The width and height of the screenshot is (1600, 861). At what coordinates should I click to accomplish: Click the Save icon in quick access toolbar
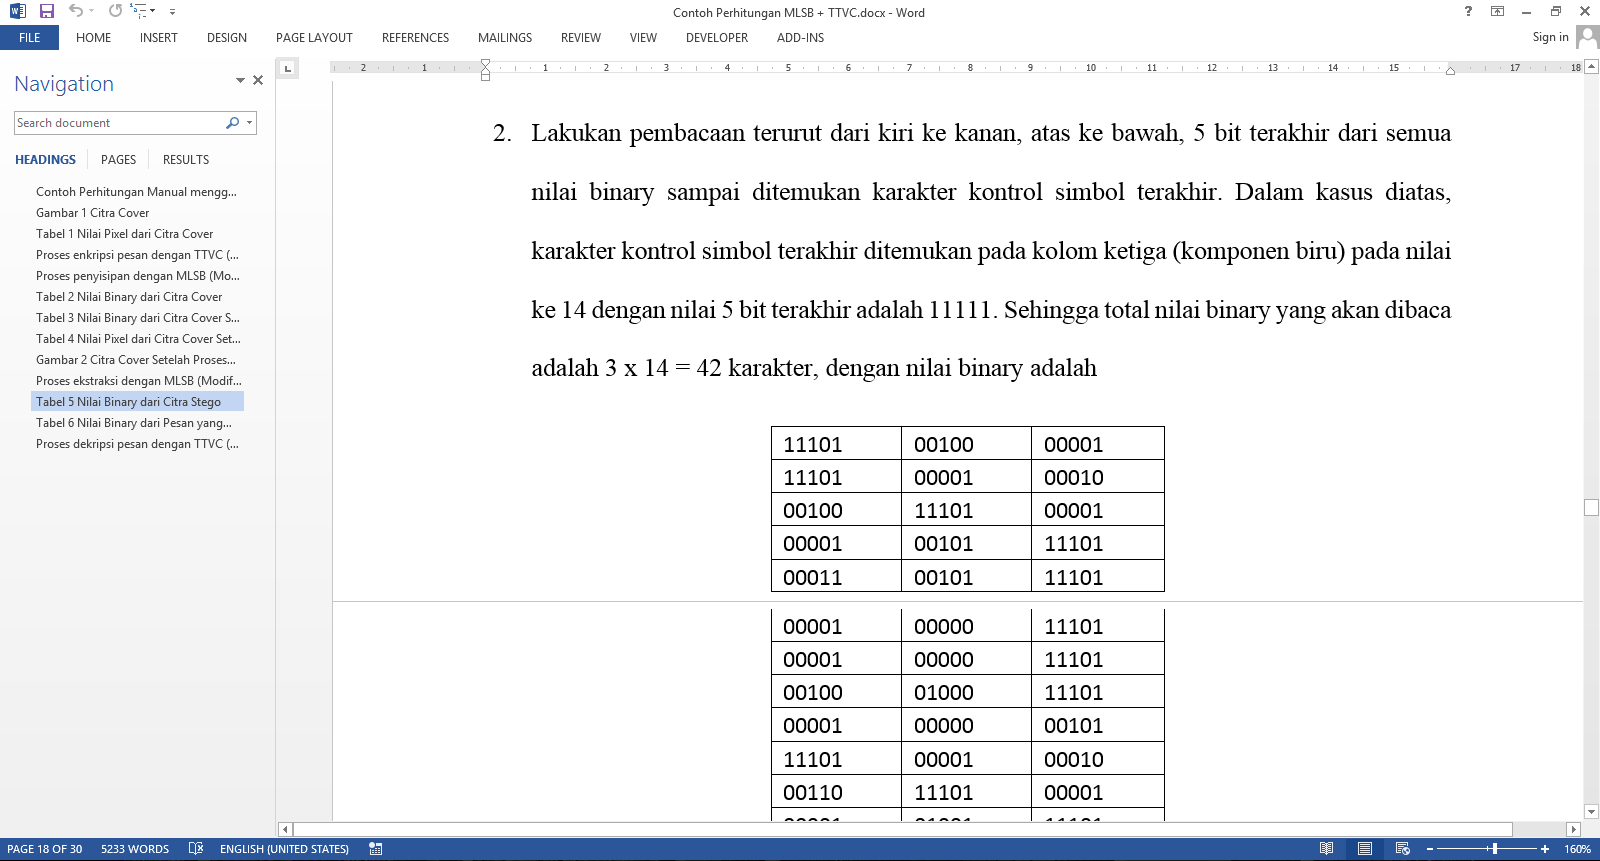(46, 11)
